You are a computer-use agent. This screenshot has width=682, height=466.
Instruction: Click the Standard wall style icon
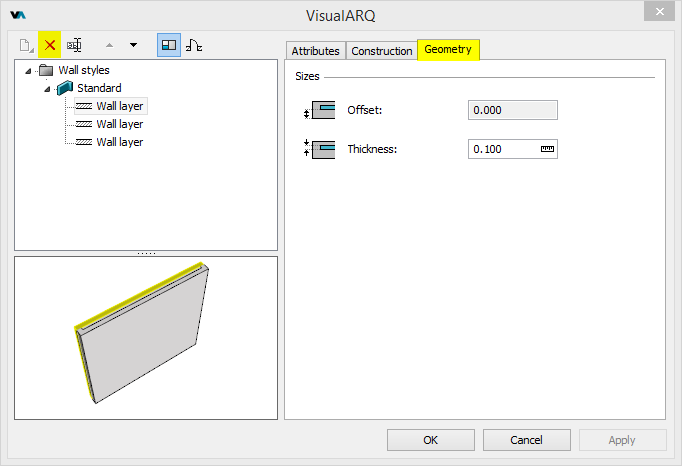(65, 88)
